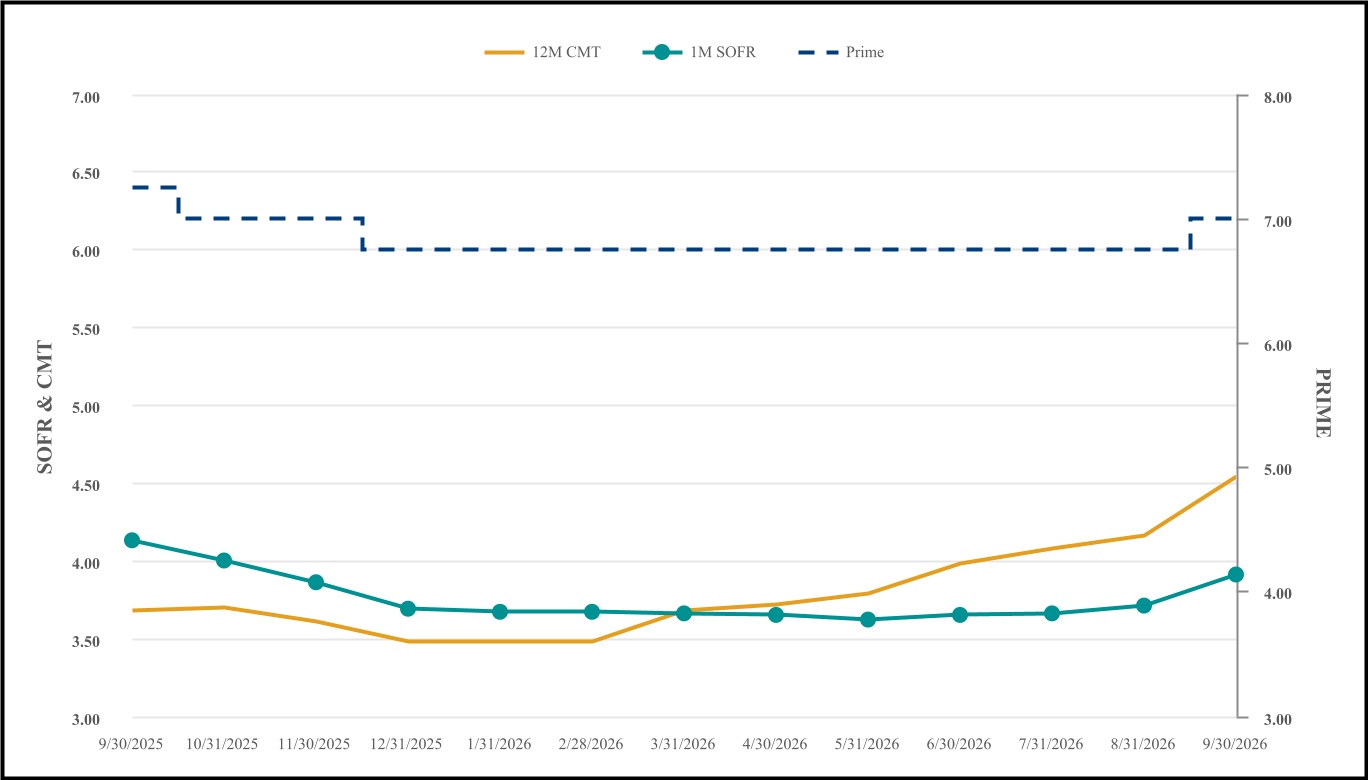Click the x-axis label 10/31/2025
The height and width of the screenshot is (780, 1368).
[222, 744]
